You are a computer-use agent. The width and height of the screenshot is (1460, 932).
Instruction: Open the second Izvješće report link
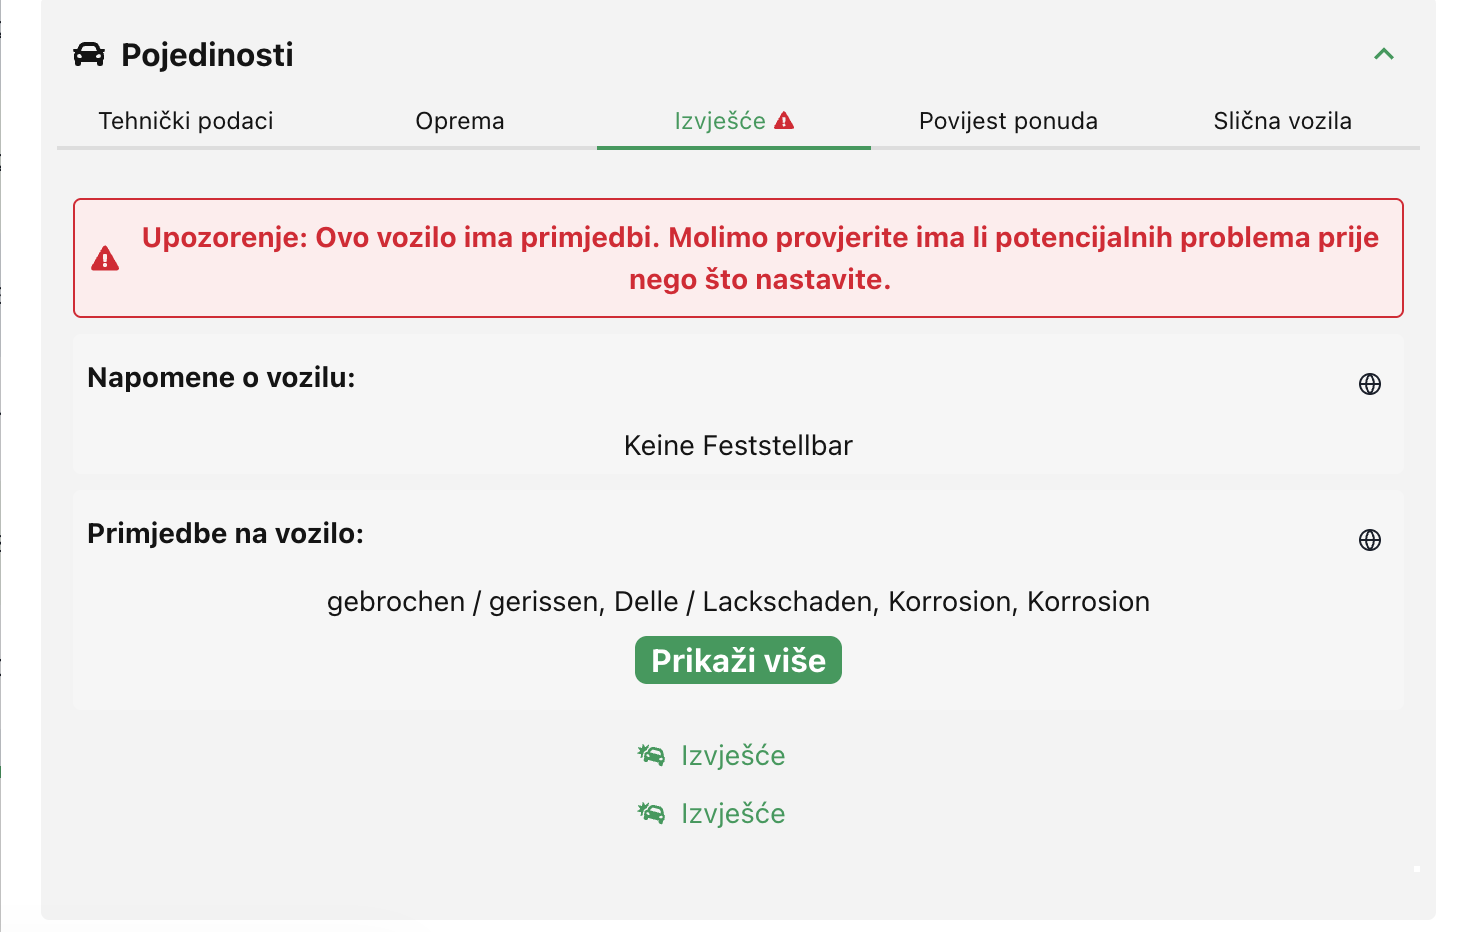coord(733,814)
